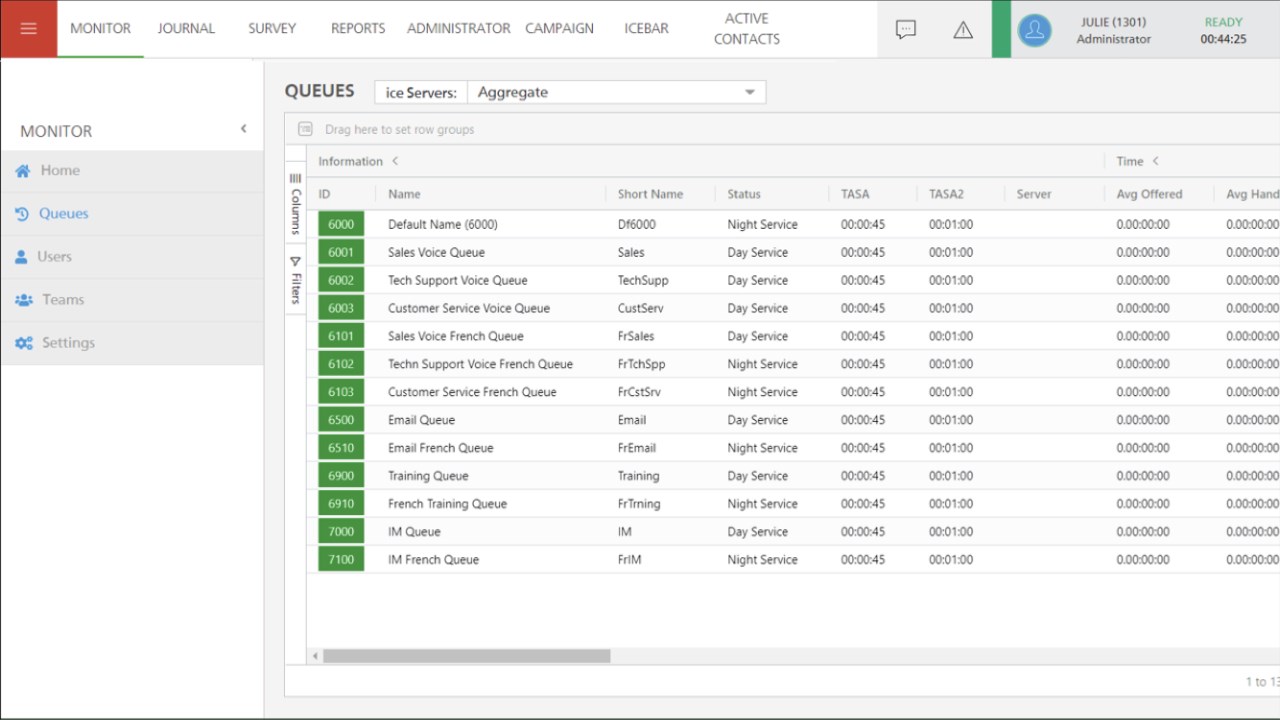The height and width of the screenshot is (720, 1280).
Task: Select the Email French Queue name
Action: pos(440,448)
